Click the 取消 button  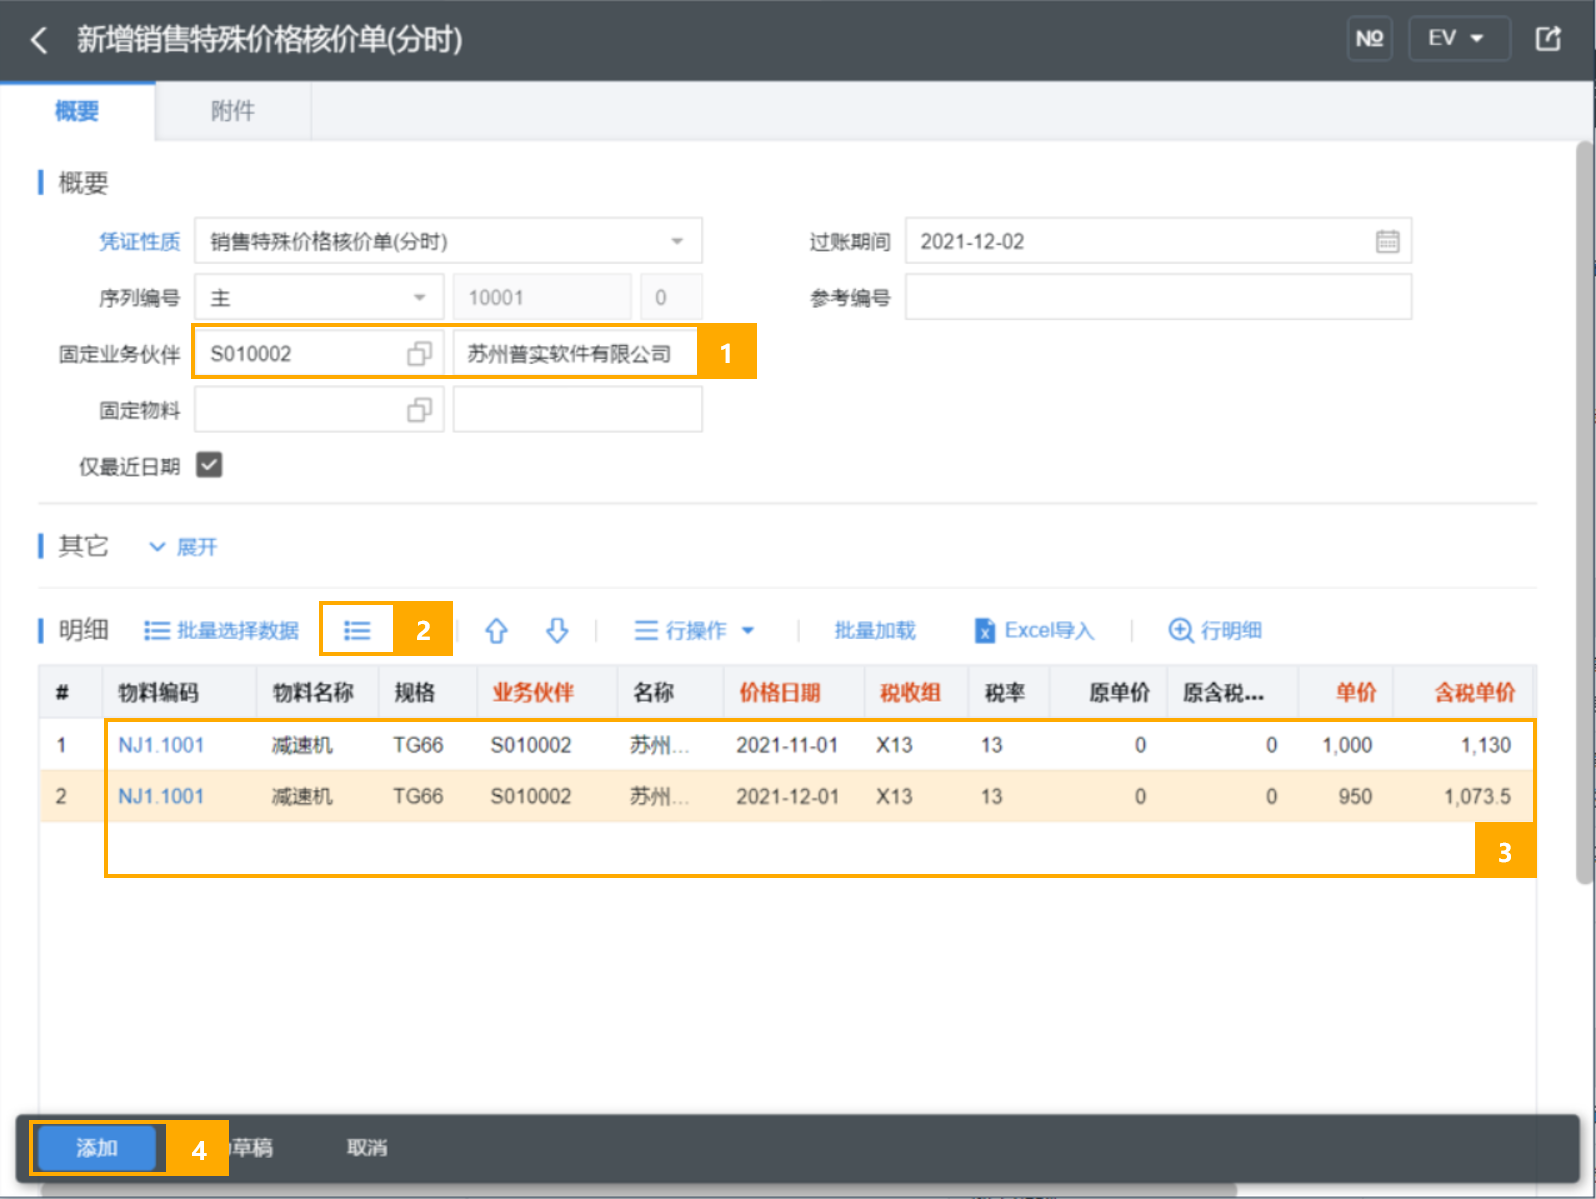[367, 1148]
